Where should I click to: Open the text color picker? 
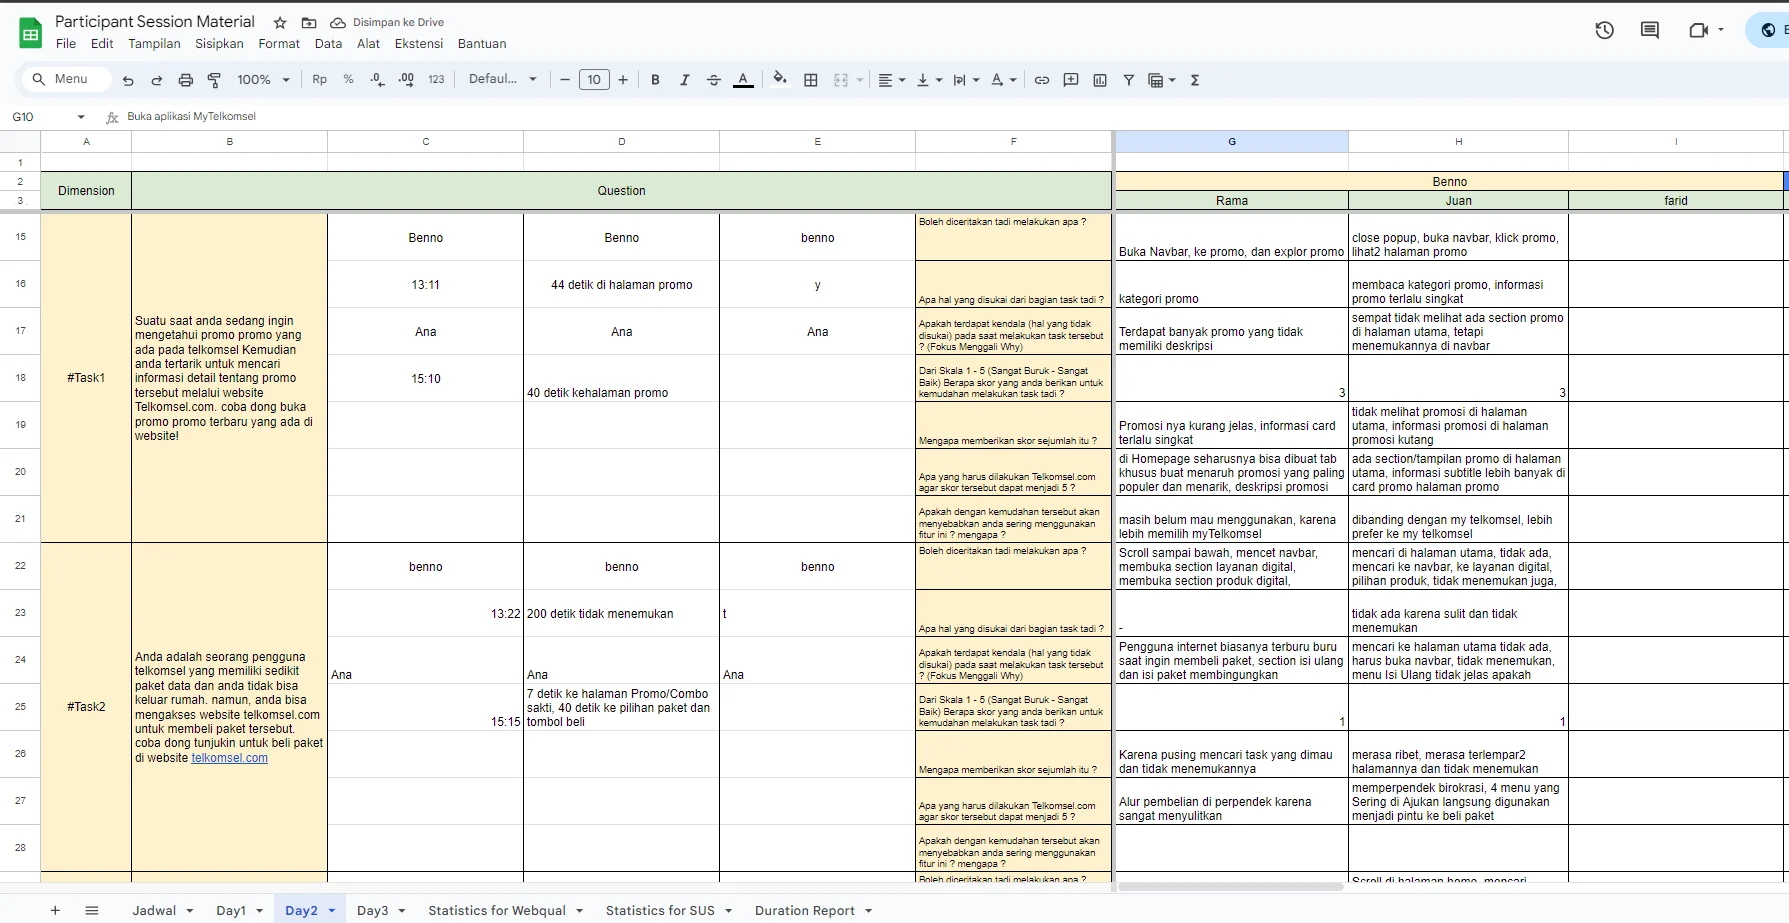point(743,80)
